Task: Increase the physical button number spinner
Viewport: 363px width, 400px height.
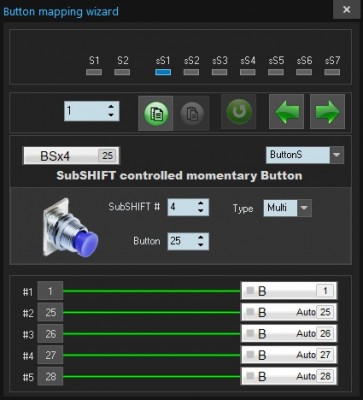Action: coord(111,107)
